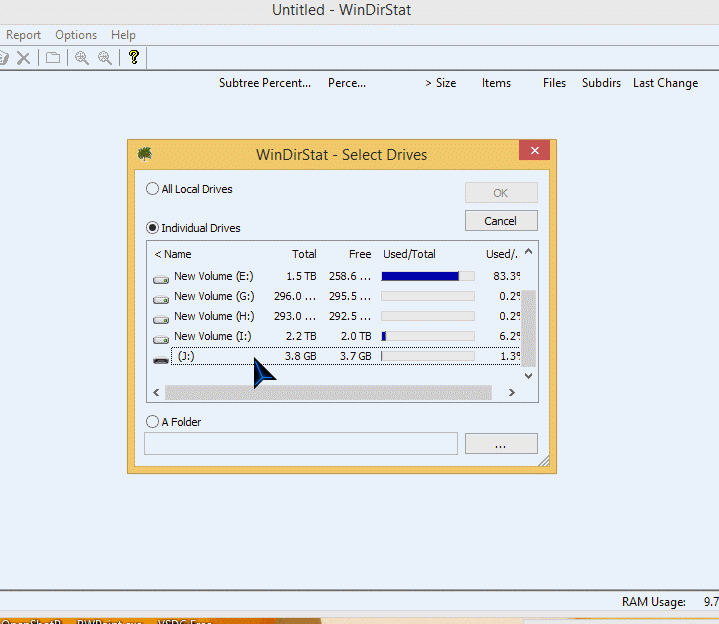Select New Volume (I:) drive row
The image size is (719, 624).
(337, 337)
